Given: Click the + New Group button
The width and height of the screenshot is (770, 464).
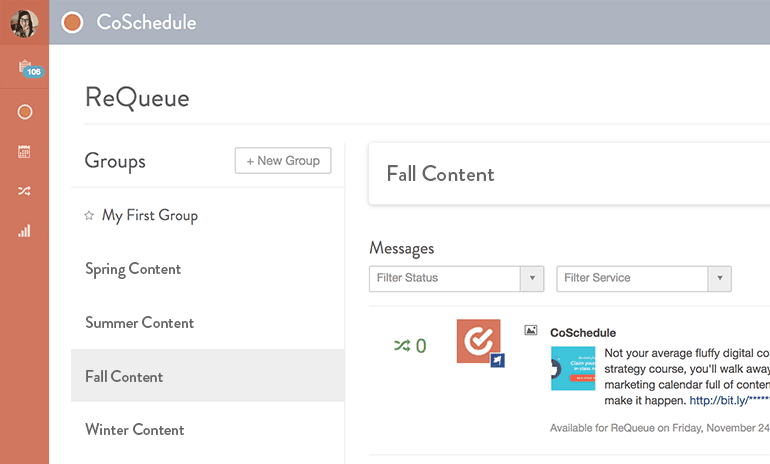Looking at the screenshot, I should (x=283, y=161).
